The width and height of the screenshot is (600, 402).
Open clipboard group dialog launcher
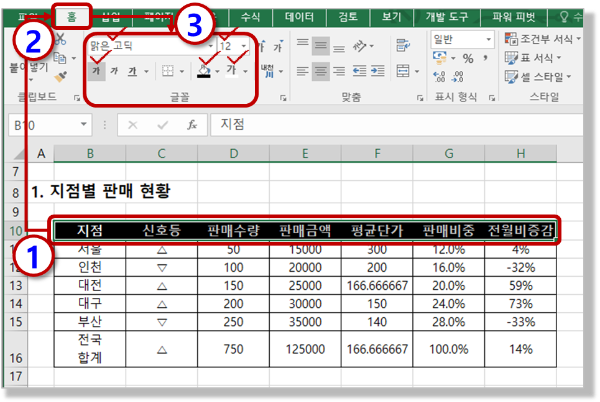(77, 99)
